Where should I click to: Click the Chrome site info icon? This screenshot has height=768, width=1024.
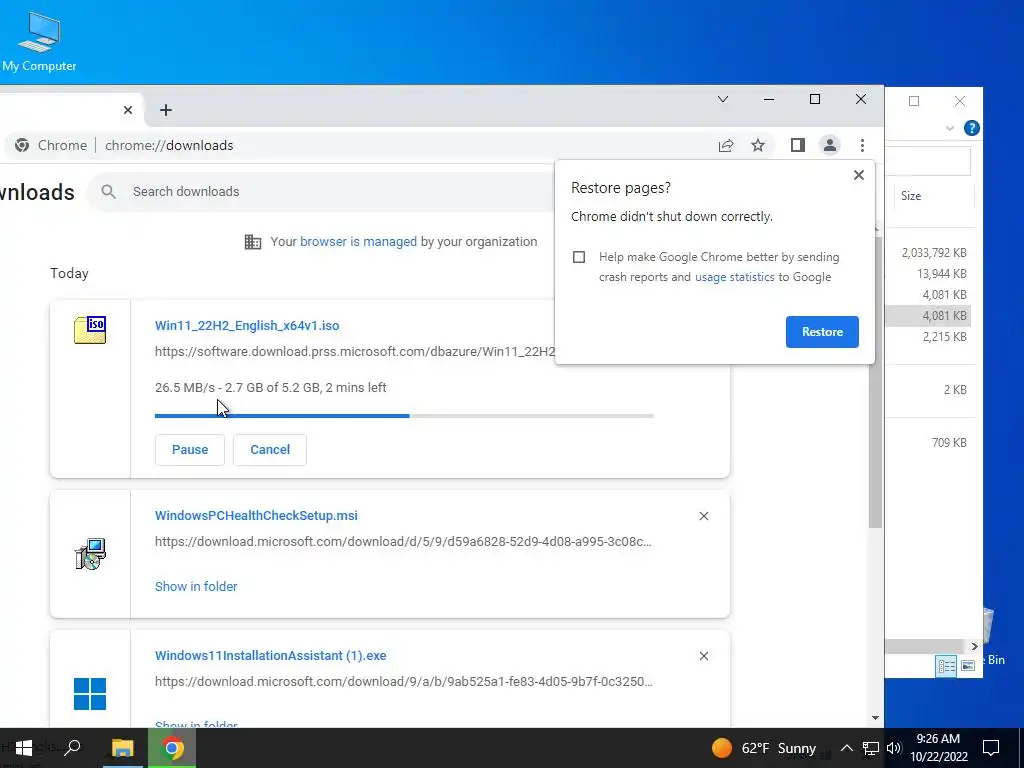point(22,145)
